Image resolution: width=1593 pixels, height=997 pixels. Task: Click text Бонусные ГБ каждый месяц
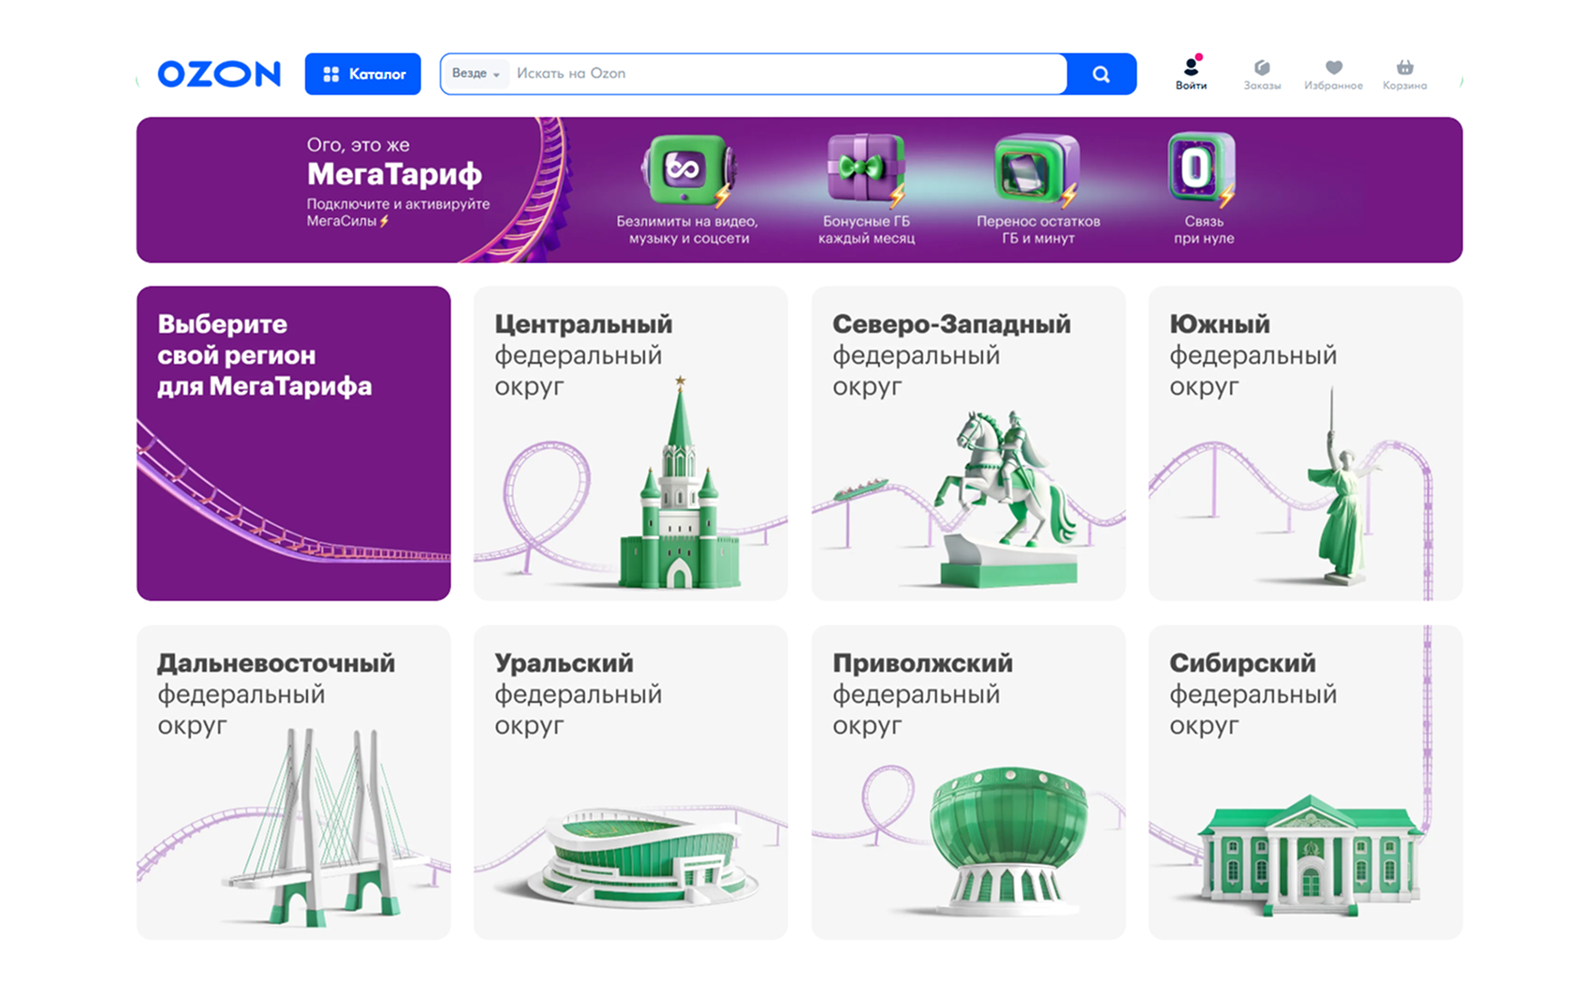[x=867, y=230]
